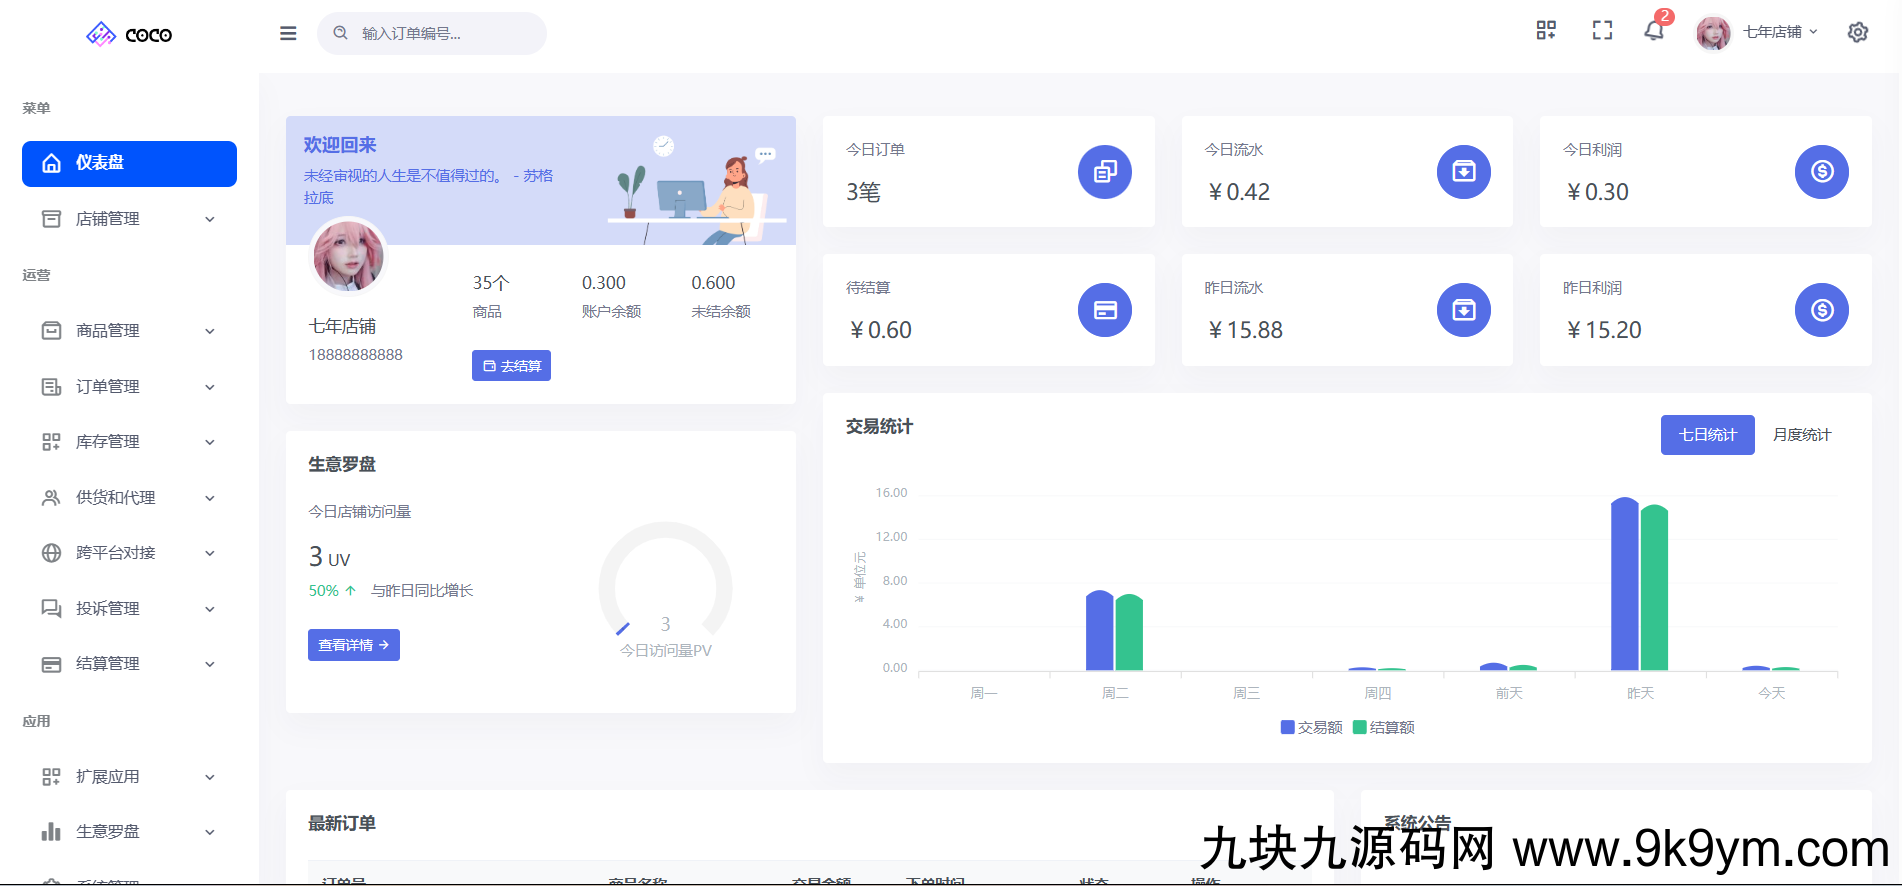Switch to the 月度统计 tab
The image size is (1902, 886).
tap(1802, 435)
